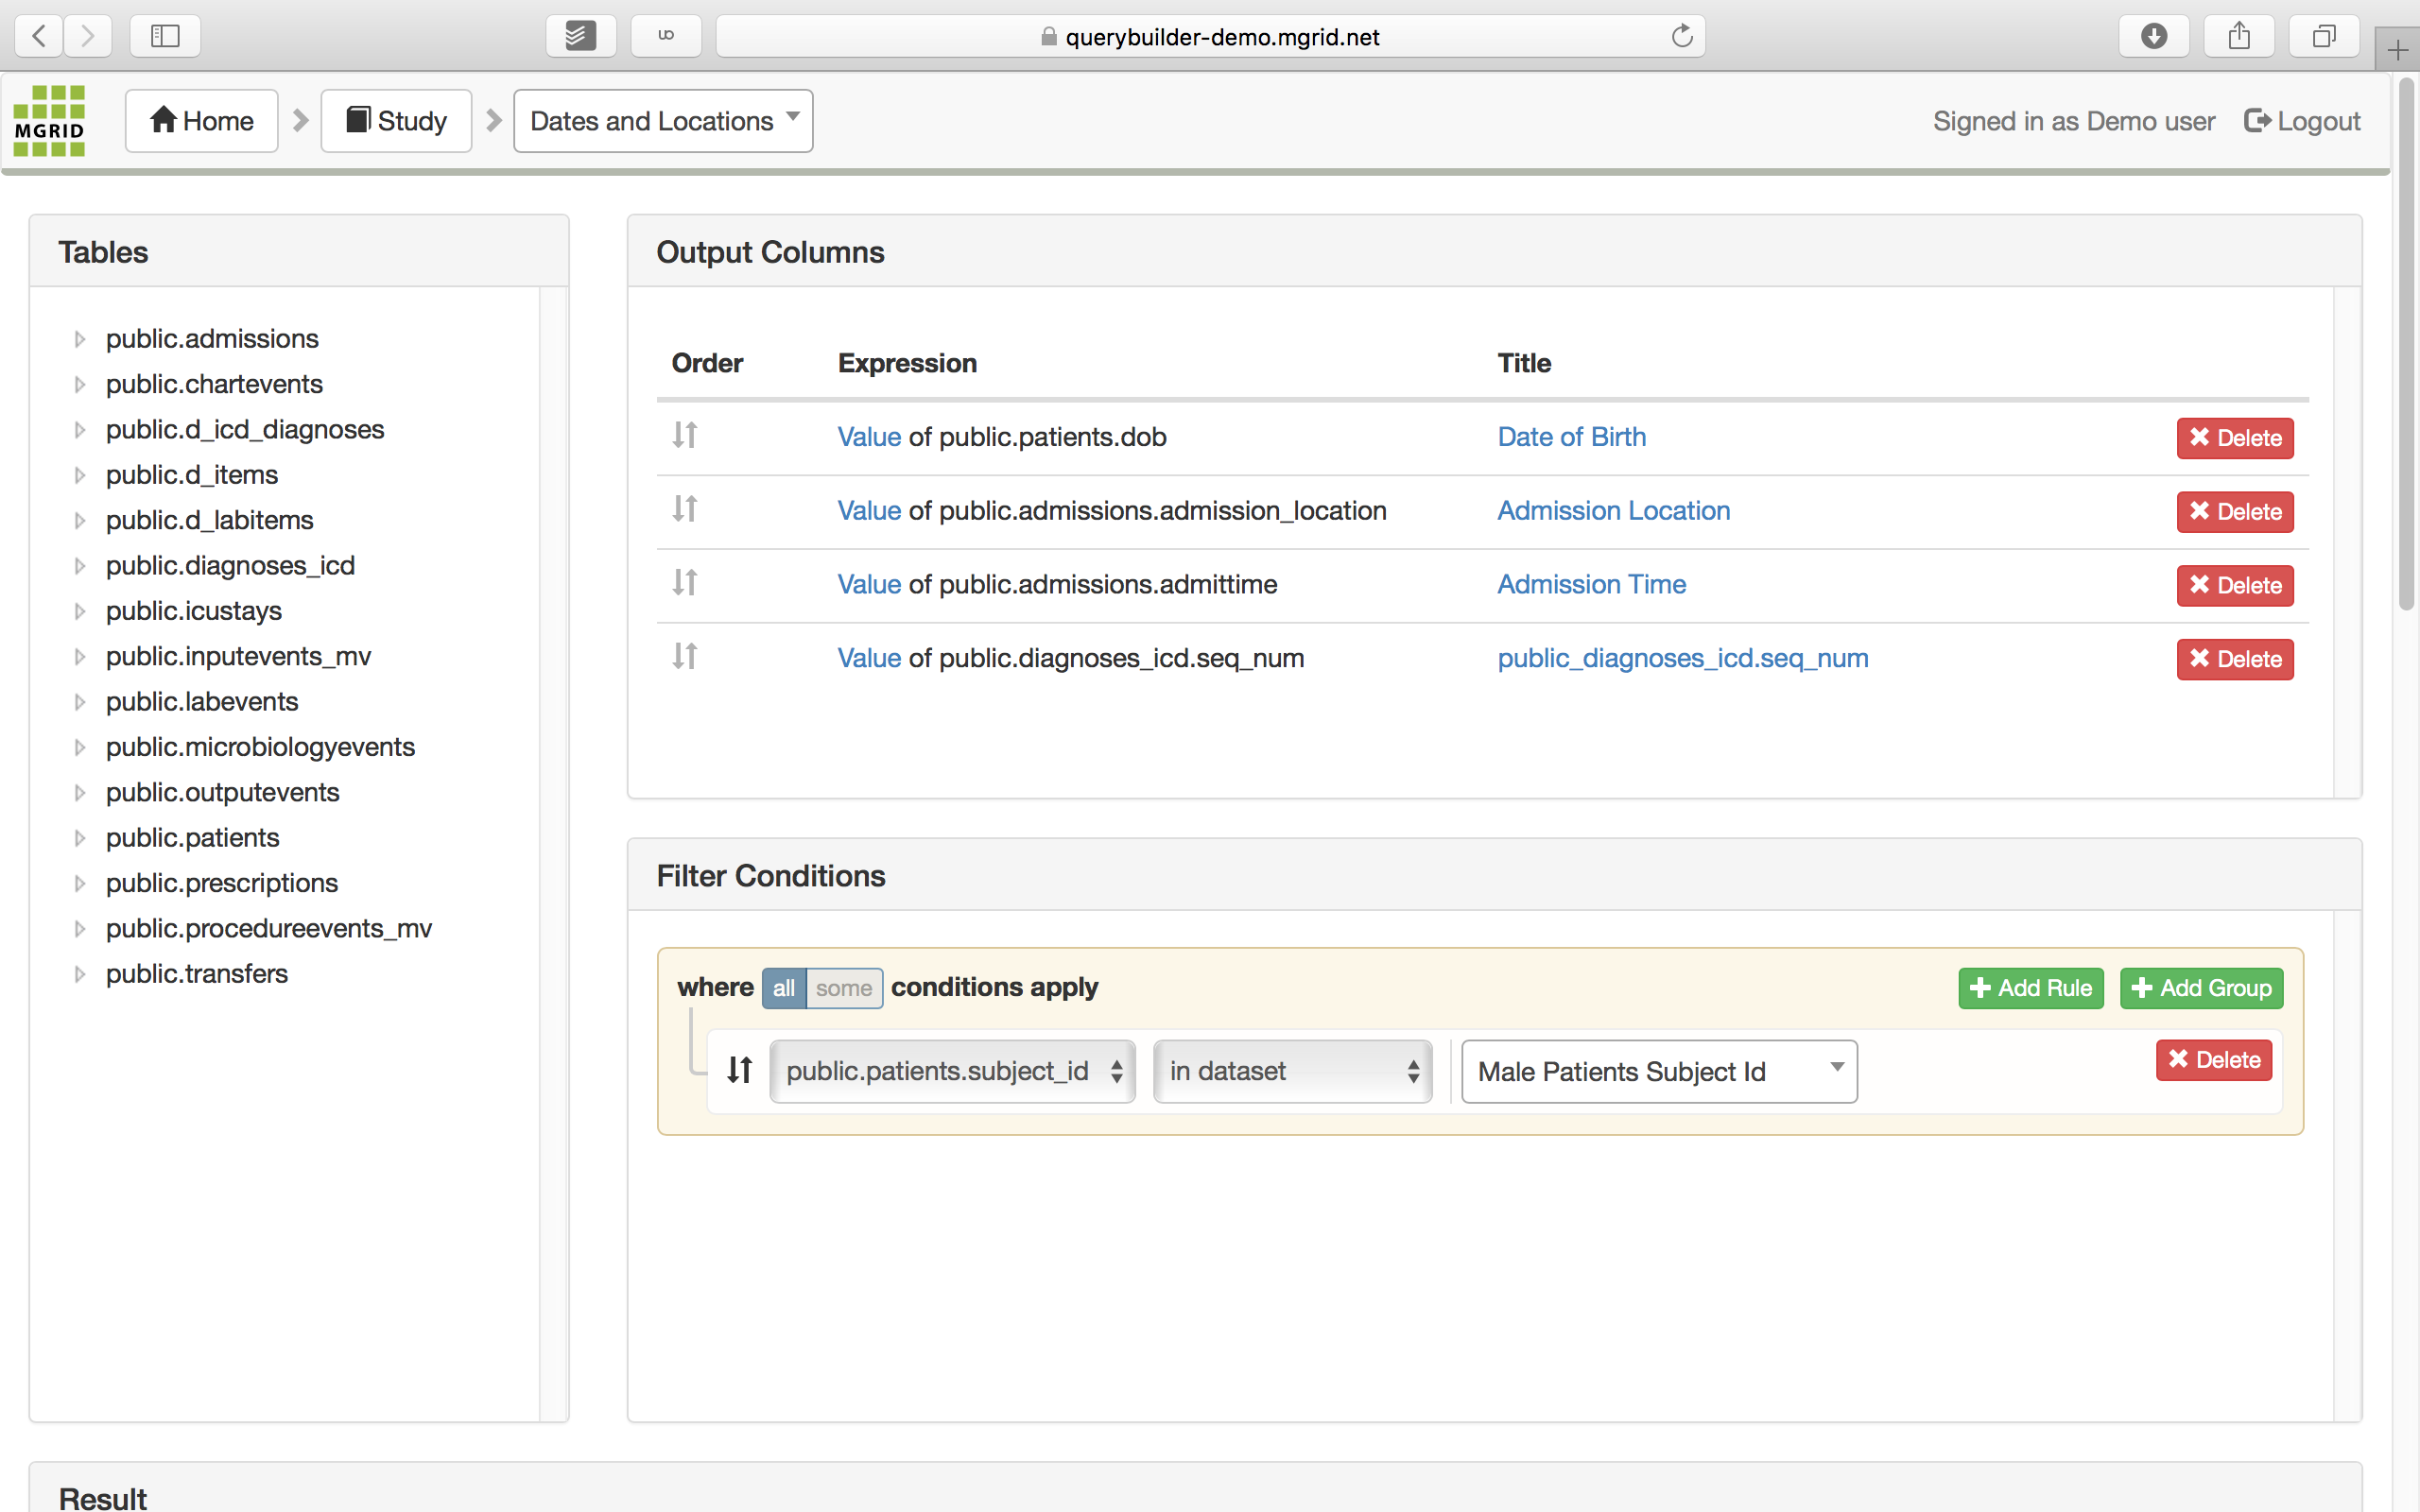Click the Add Rule button
The width and height of the screenshot is (2420, 1512).
(x=2031, y=988)
